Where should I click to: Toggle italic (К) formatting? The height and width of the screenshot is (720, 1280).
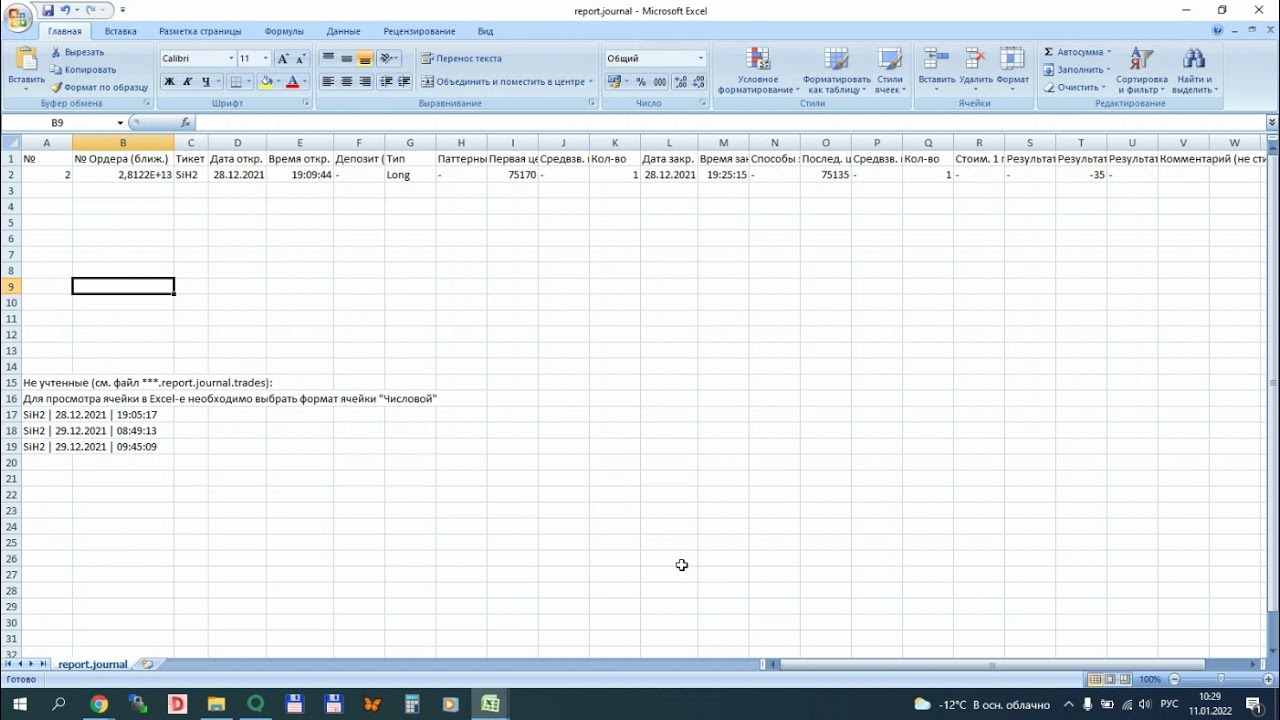pos(187,82)
